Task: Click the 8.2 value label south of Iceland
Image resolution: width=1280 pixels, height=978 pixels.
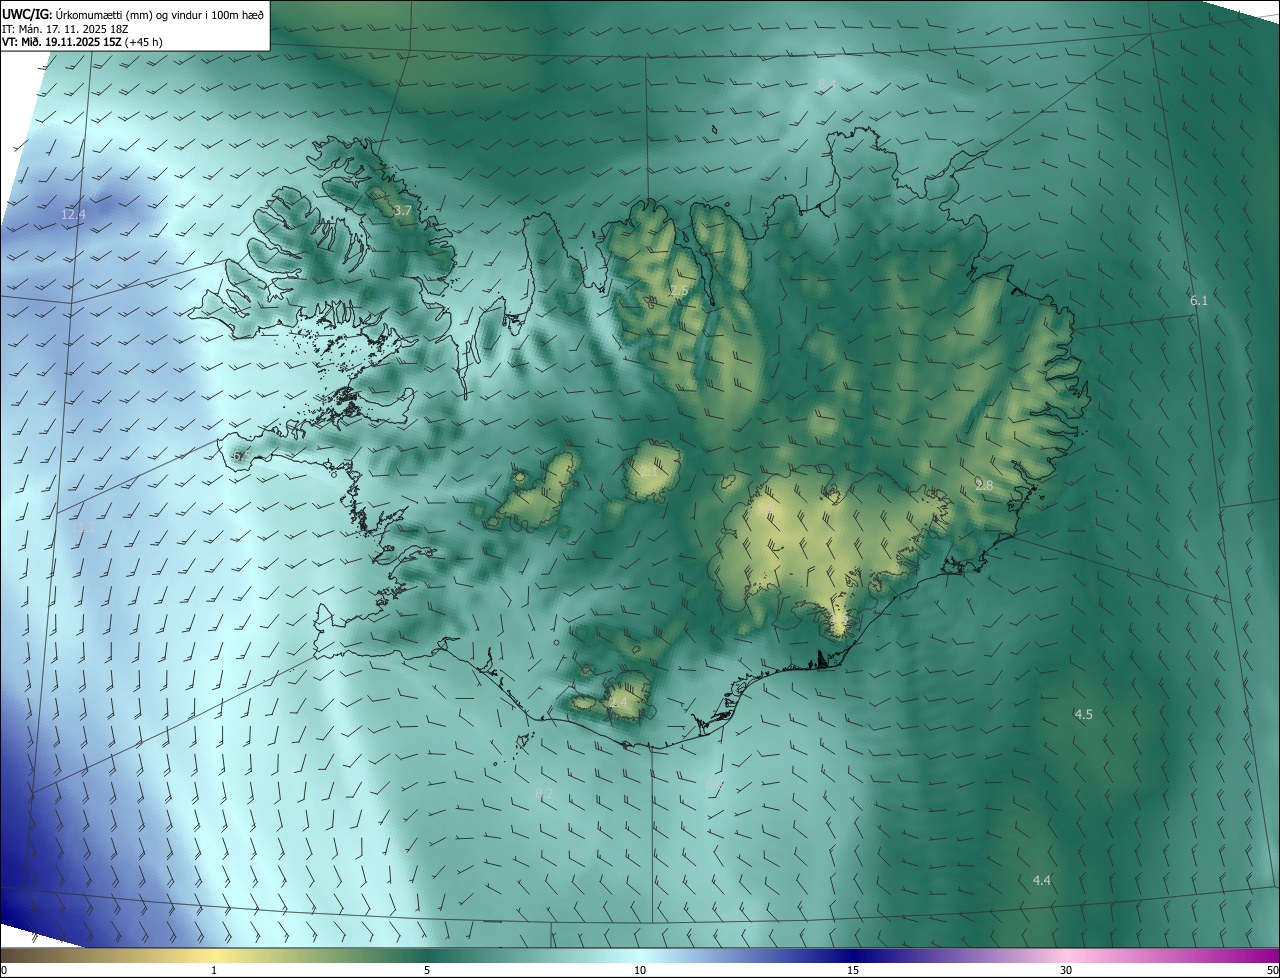Action: click(545, 793)
